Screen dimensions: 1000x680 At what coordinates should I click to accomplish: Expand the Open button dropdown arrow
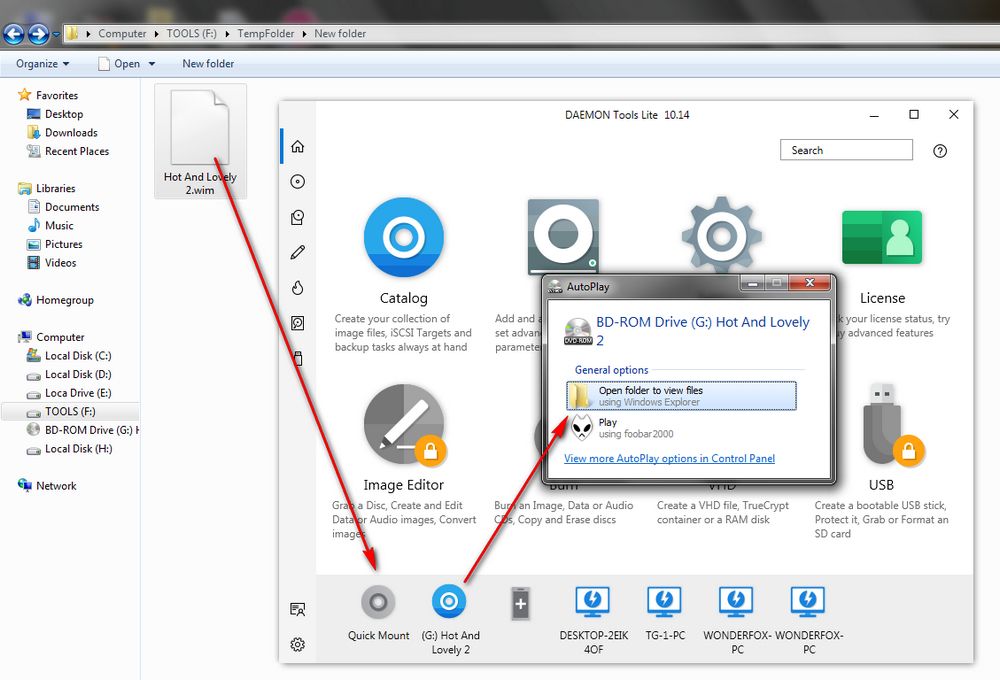152,64
